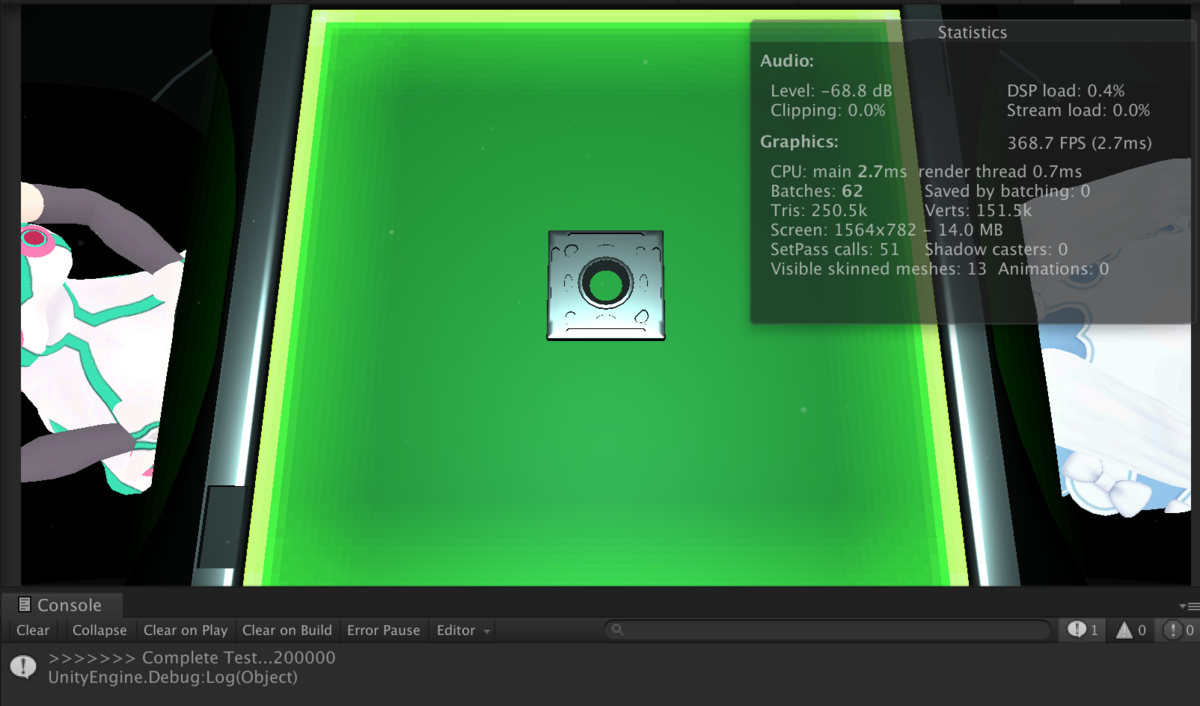This screenshot has width=1200, height=706.
Task: Toggle Clear on Play option
Action: pyautogui.click(x=185, y=630)
